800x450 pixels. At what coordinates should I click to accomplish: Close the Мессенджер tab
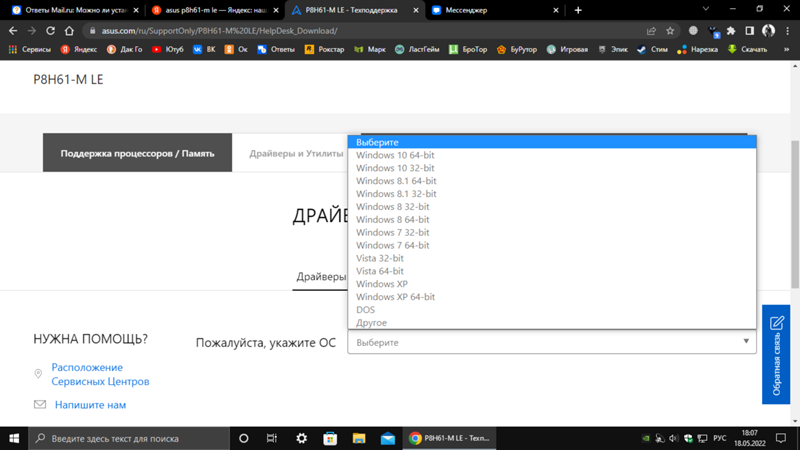tap(556, 10)
